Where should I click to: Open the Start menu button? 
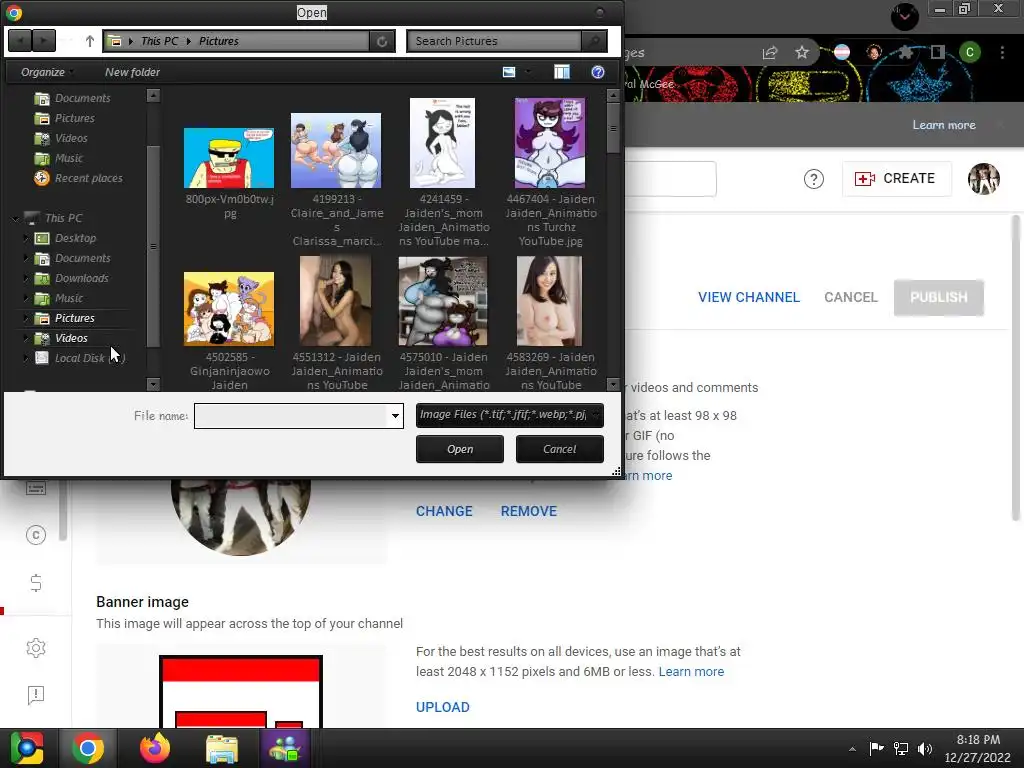27,748
